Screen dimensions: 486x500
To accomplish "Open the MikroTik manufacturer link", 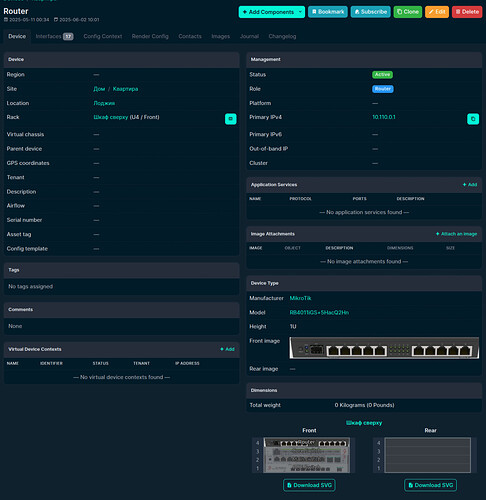I will point(300,298).
